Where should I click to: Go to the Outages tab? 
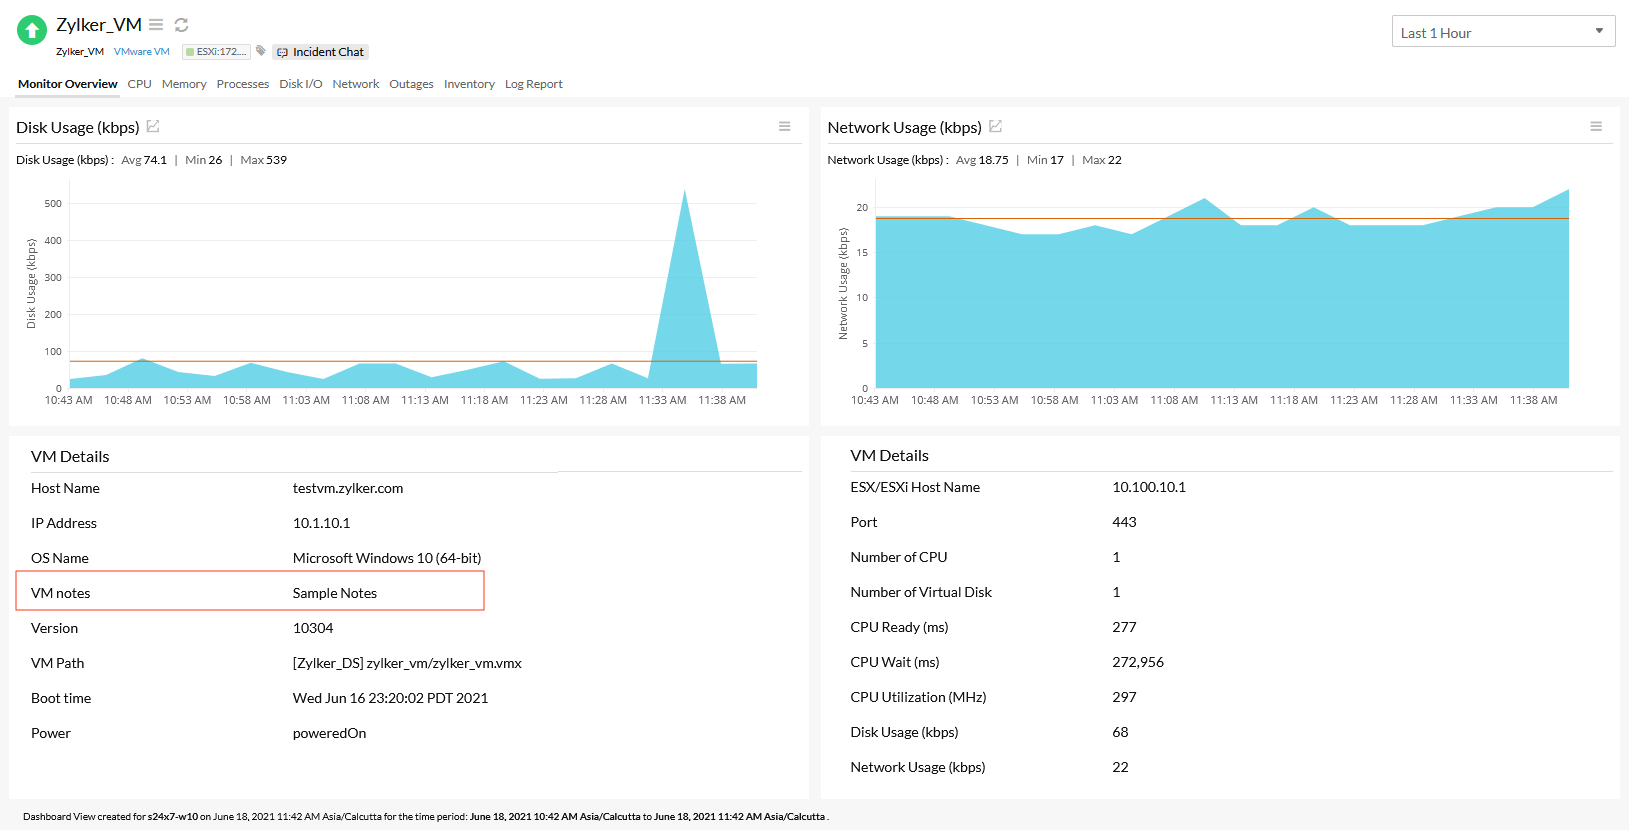[x=411, y=84]
